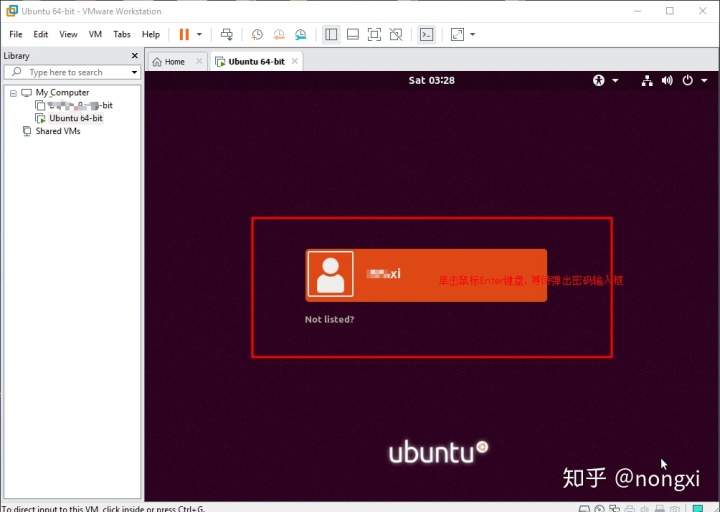Suspend the VM with the orange pause button
Screen dimensions: 720x512
coord(184,34)
